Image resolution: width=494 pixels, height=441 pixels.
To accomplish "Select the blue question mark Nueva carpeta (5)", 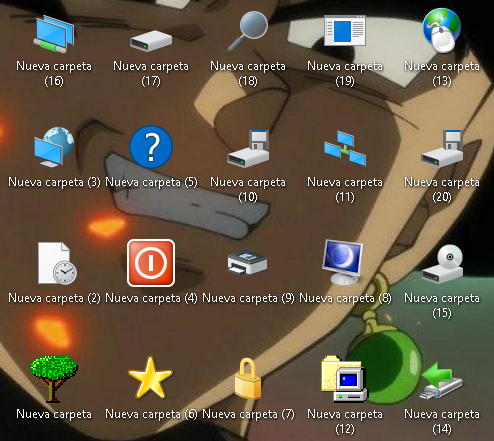I will pos(151,147).
